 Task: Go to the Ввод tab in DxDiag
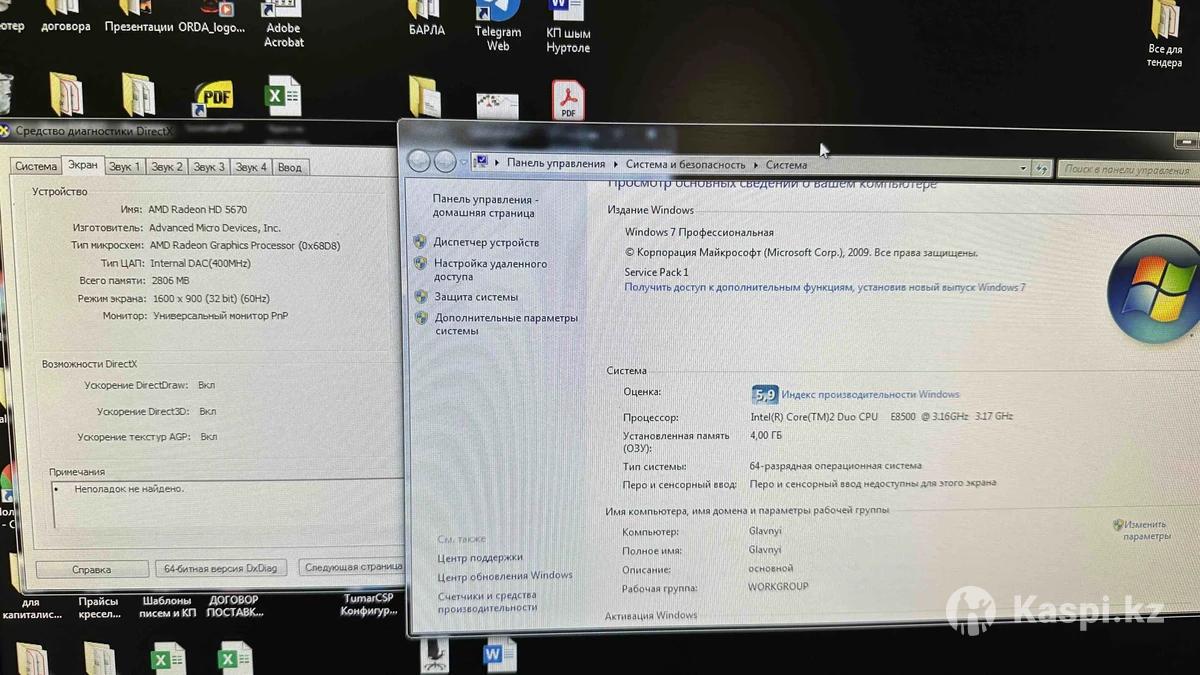(x=289, y=167)
